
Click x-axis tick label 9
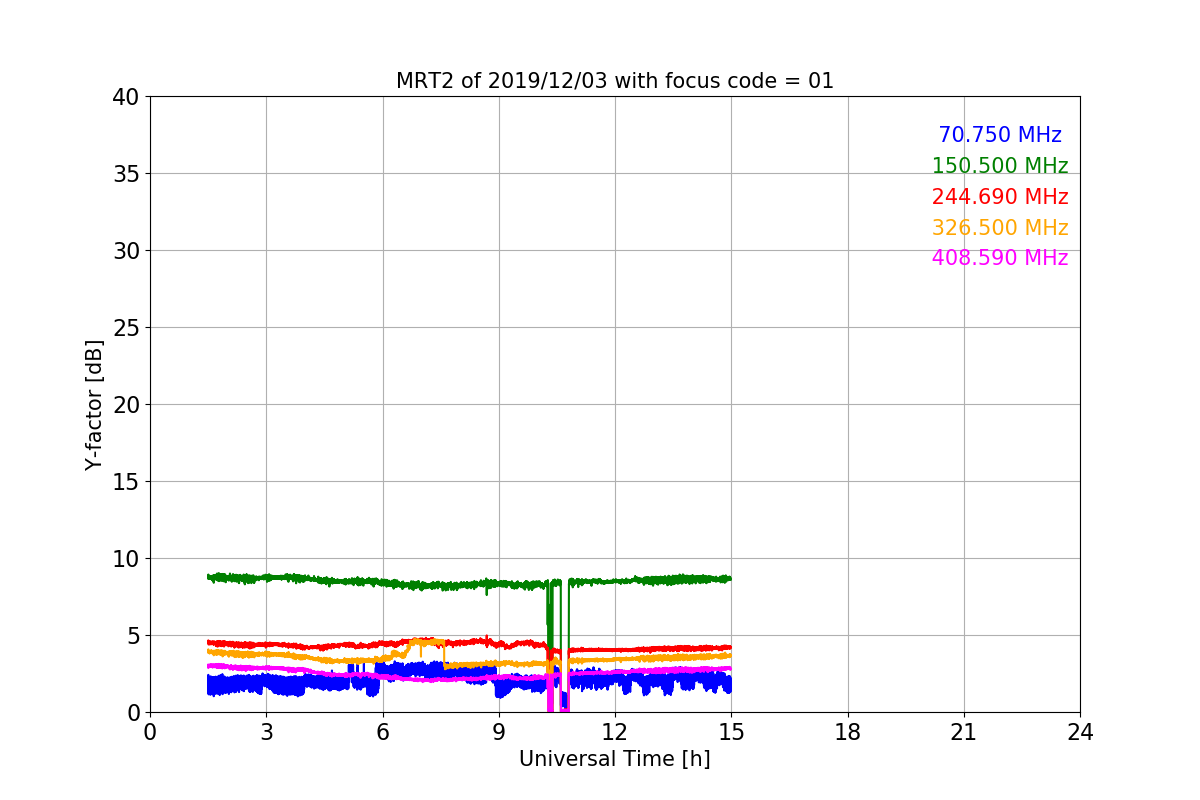[x=499, y=732]
